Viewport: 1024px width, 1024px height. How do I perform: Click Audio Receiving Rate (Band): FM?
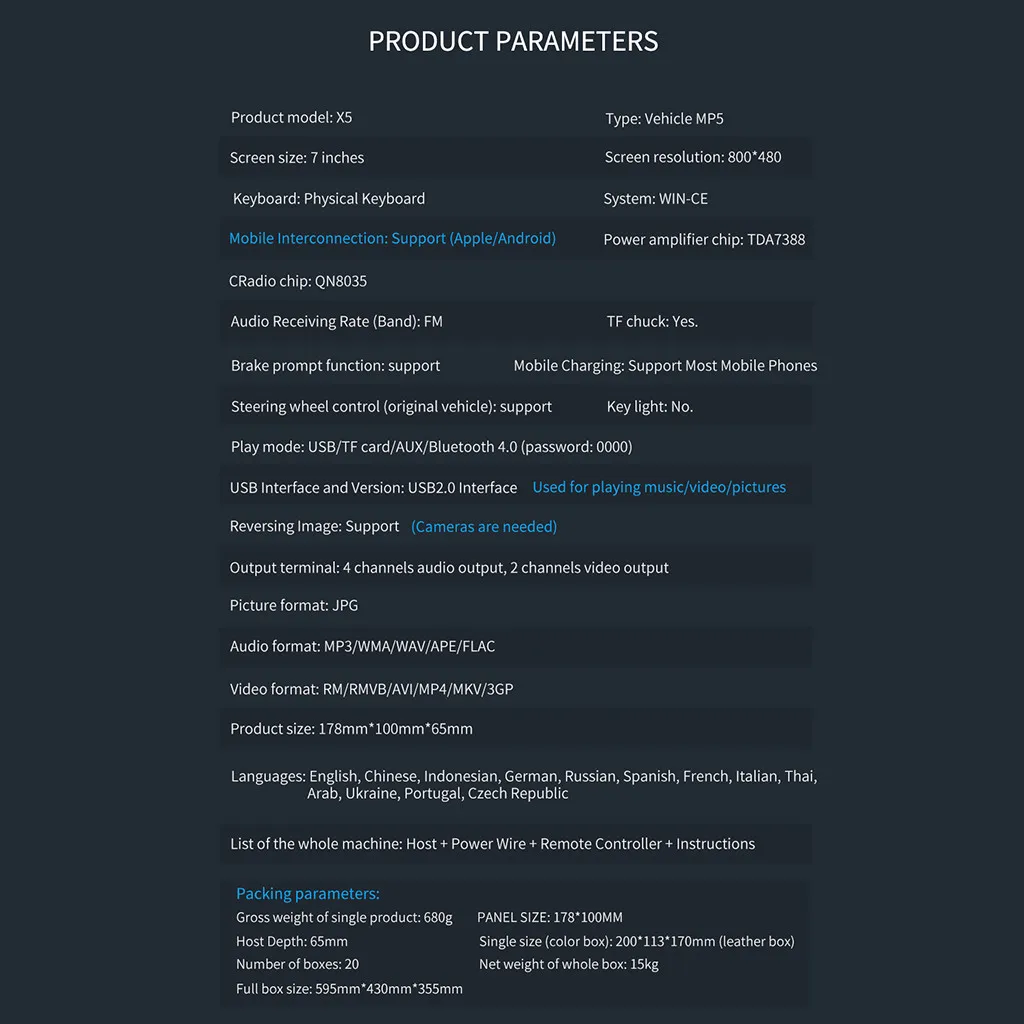[336, 322]
